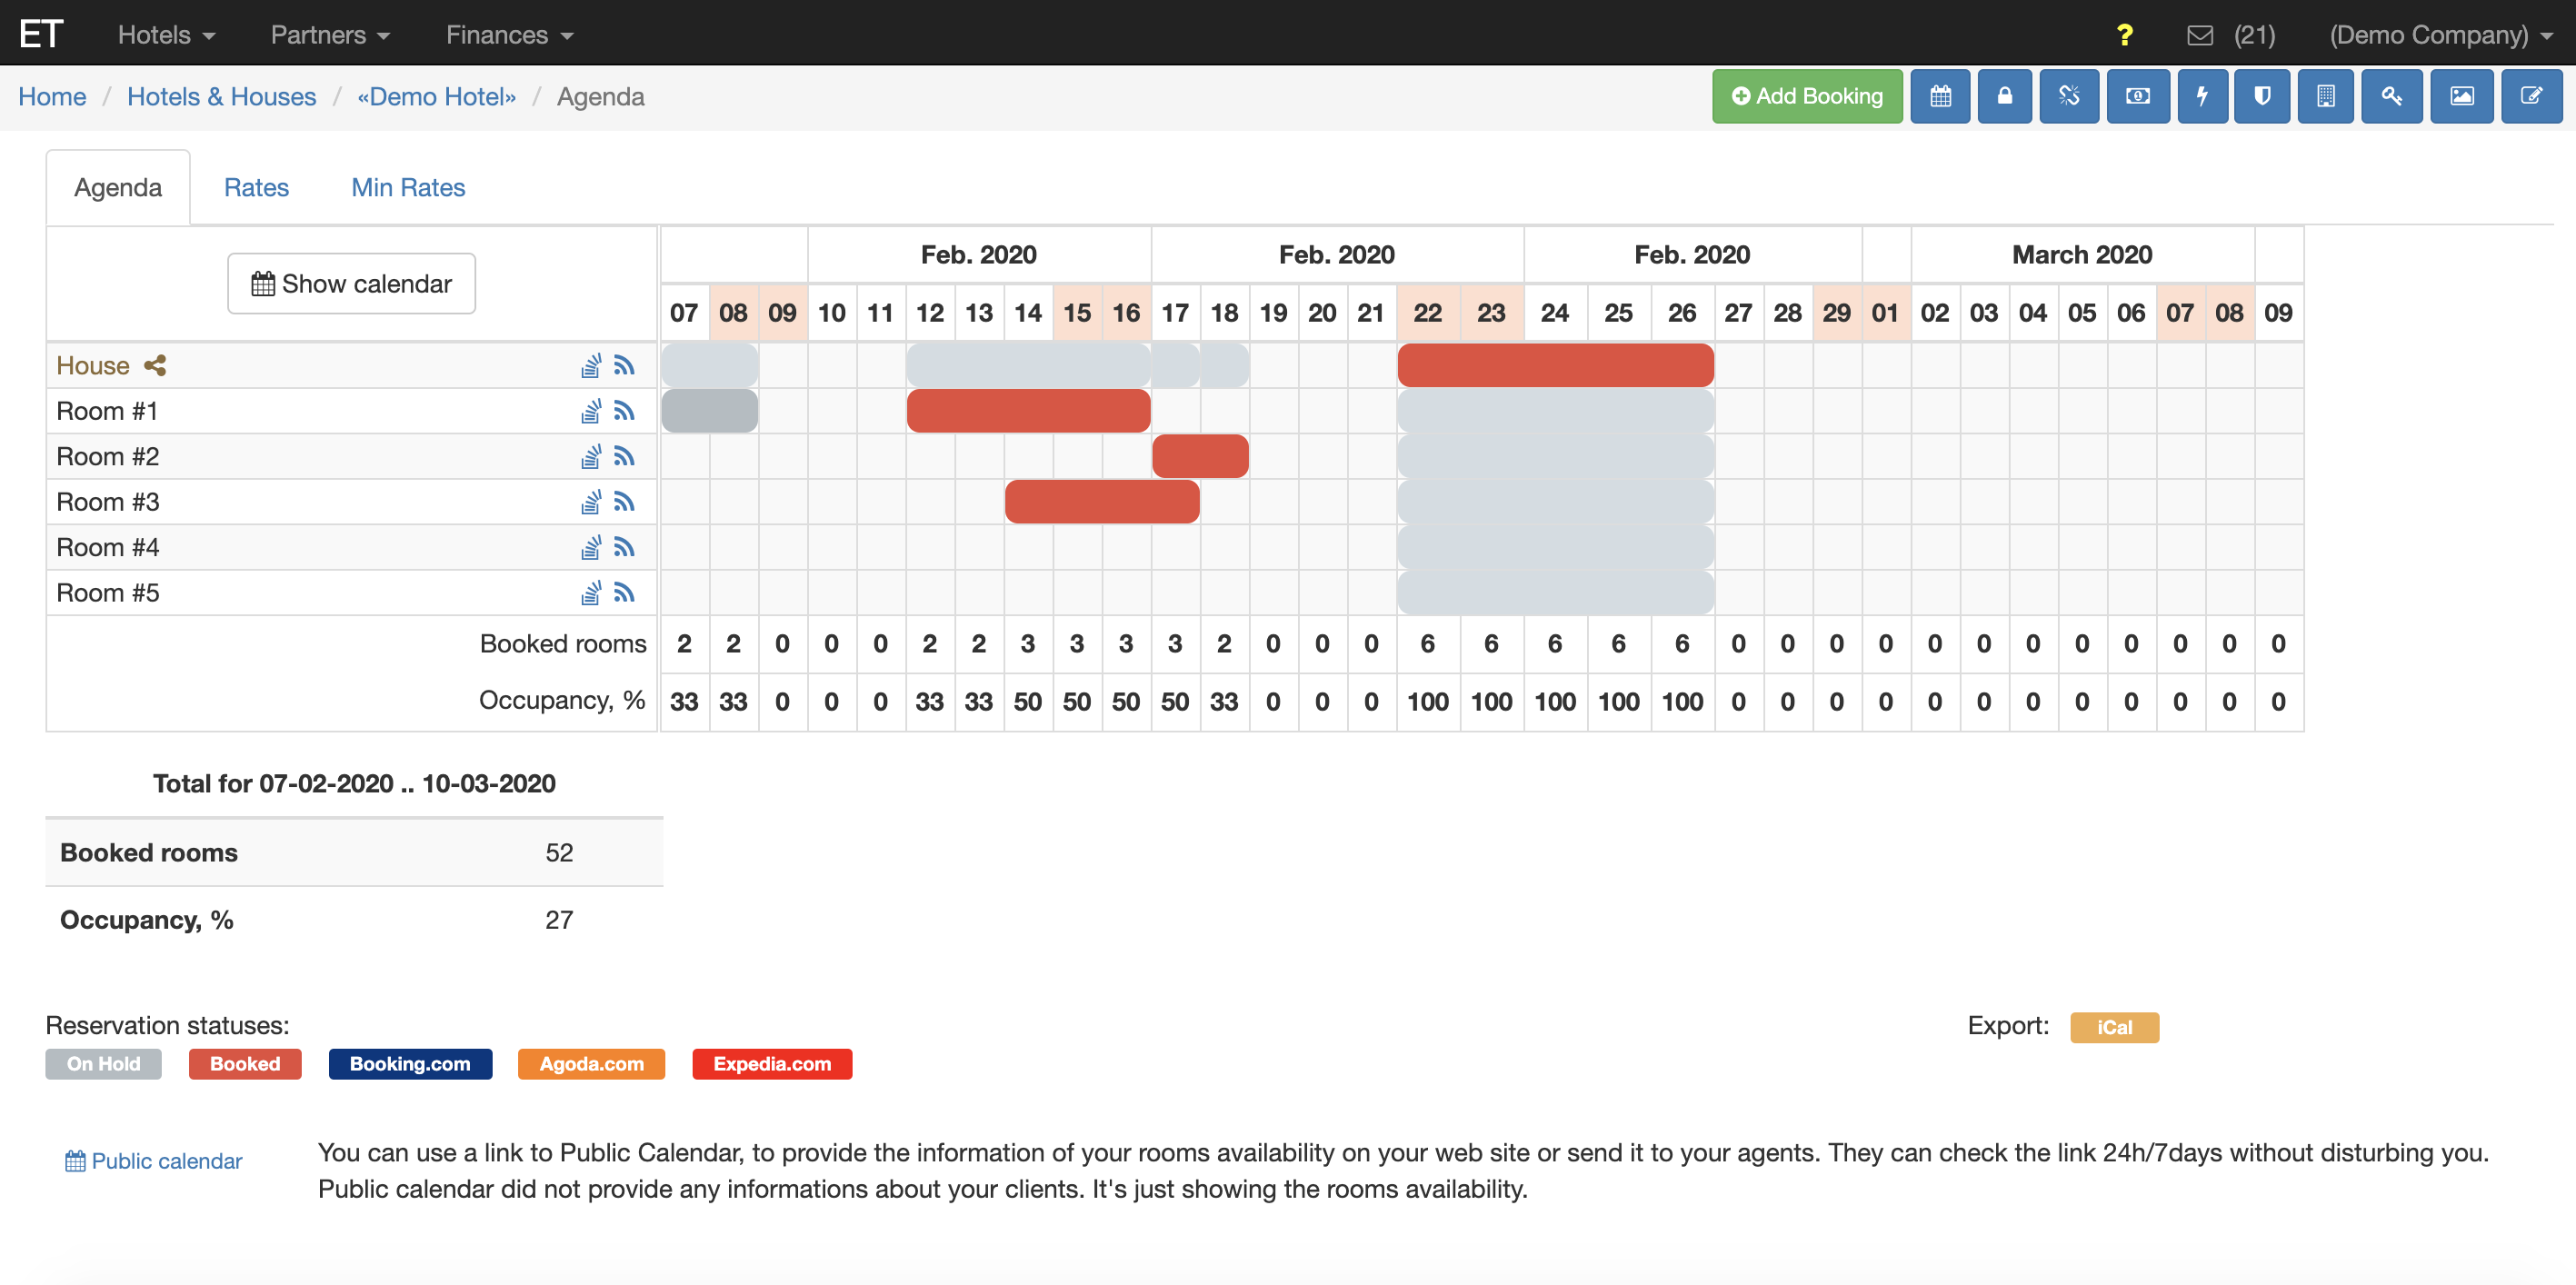This screenshot has width=2576, height=1285.
Task: Click the broken-link icon toolbar button
Action: point(2069,96)
